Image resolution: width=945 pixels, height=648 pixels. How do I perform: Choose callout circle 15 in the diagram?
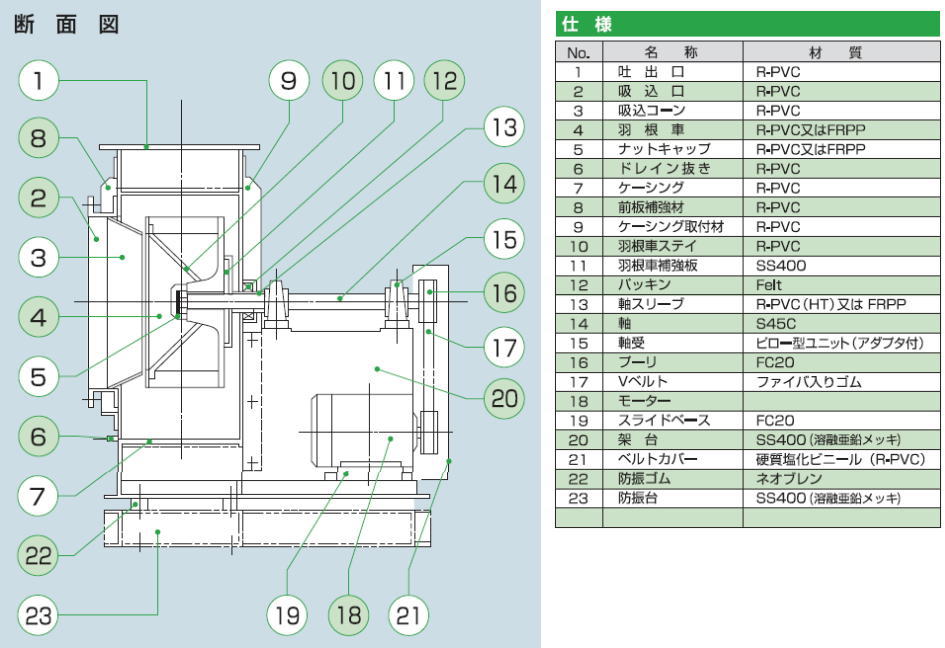pyautogui.click(x=504, y=239)
